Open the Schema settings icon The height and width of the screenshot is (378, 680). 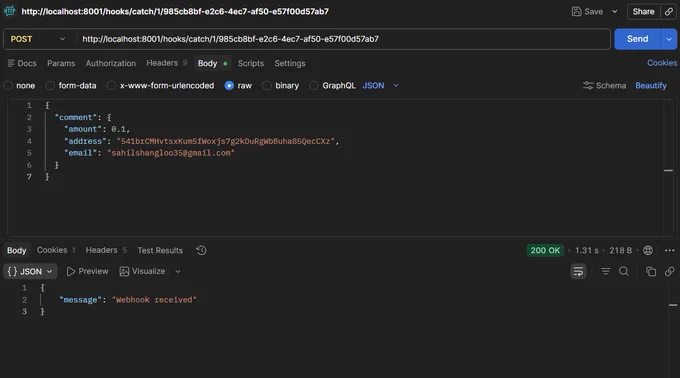(588, 85)
